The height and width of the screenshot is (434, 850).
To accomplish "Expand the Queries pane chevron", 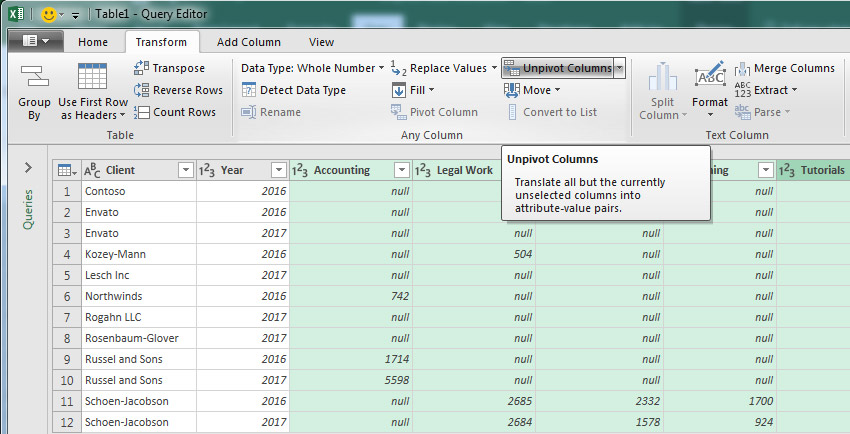I will click(28, 168).
